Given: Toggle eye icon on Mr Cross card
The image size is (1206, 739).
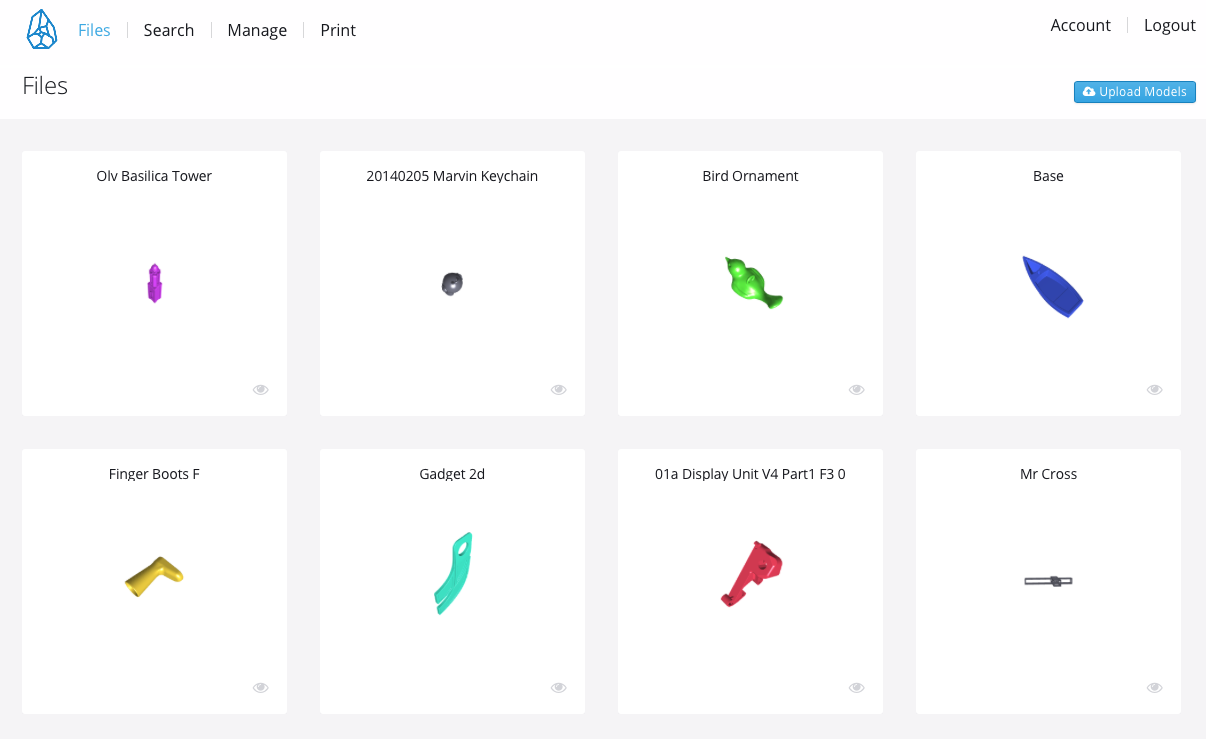Looking at the screenshot, I should [x=1155, y=688].
